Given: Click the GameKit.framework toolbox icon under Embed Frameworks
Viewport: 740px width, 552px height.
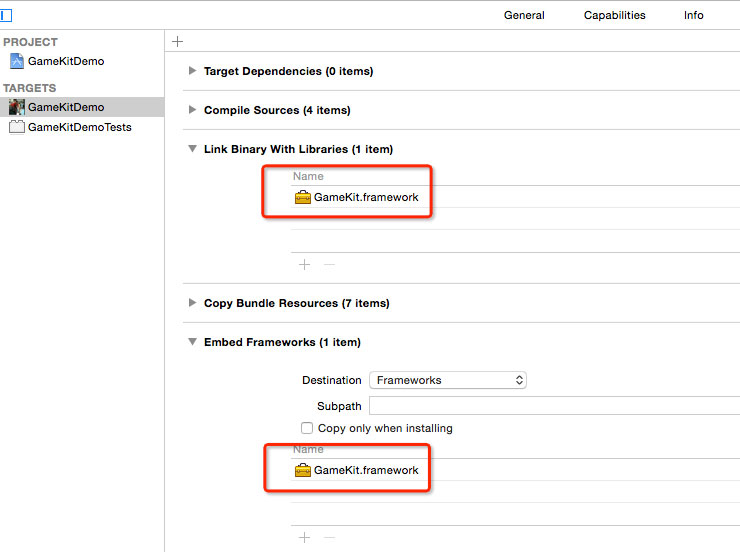Looking at the screenshot, I should coord(303,470).
